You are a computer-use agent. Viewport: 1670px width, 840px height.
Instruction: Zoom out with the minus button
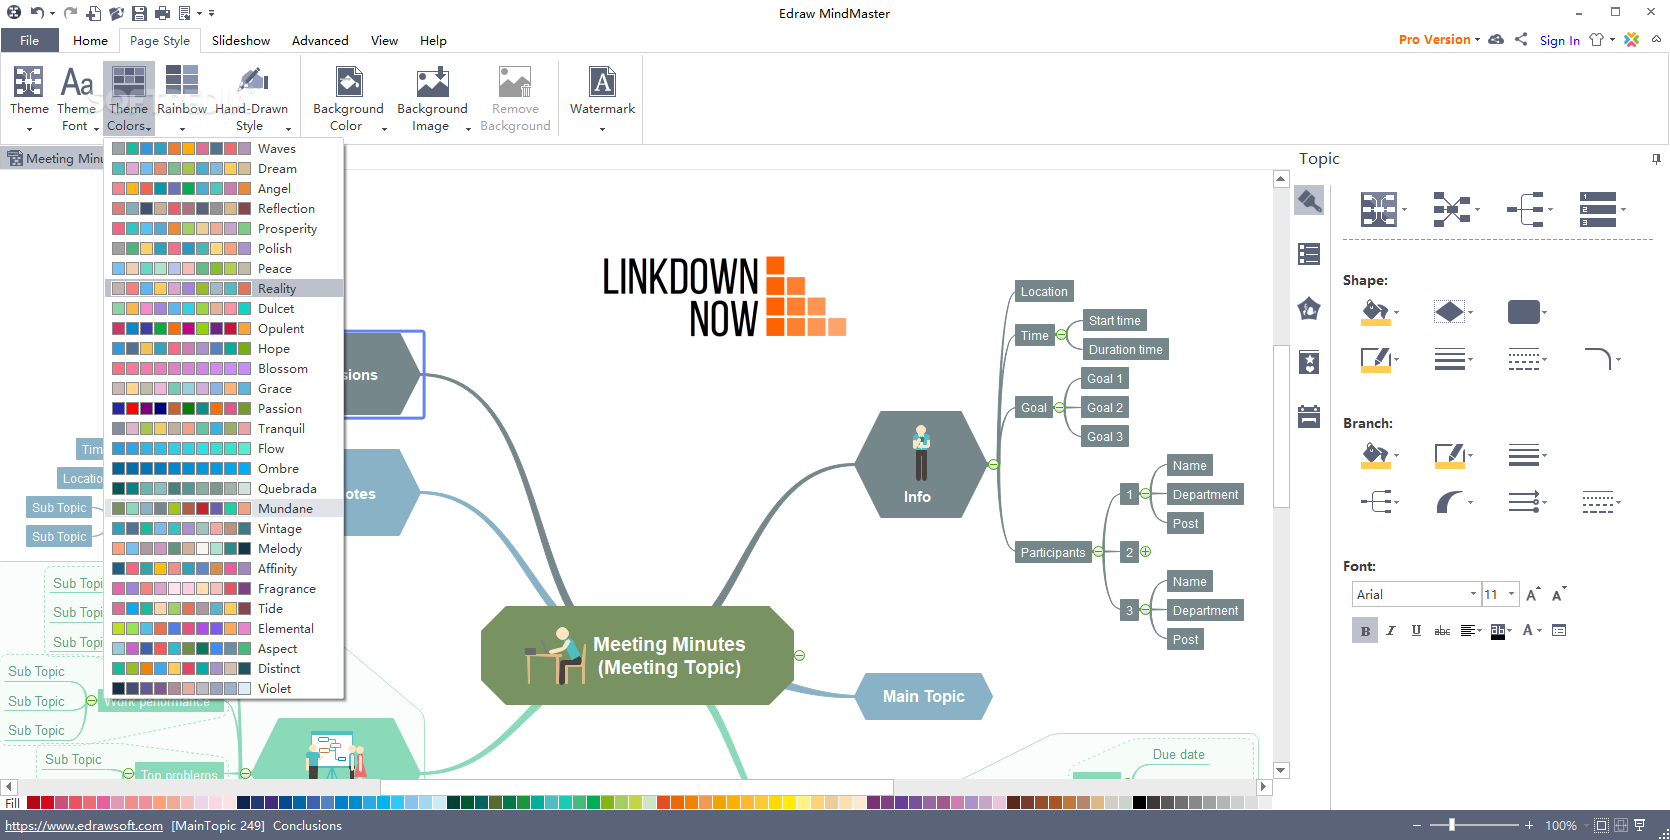[1417, 826]
